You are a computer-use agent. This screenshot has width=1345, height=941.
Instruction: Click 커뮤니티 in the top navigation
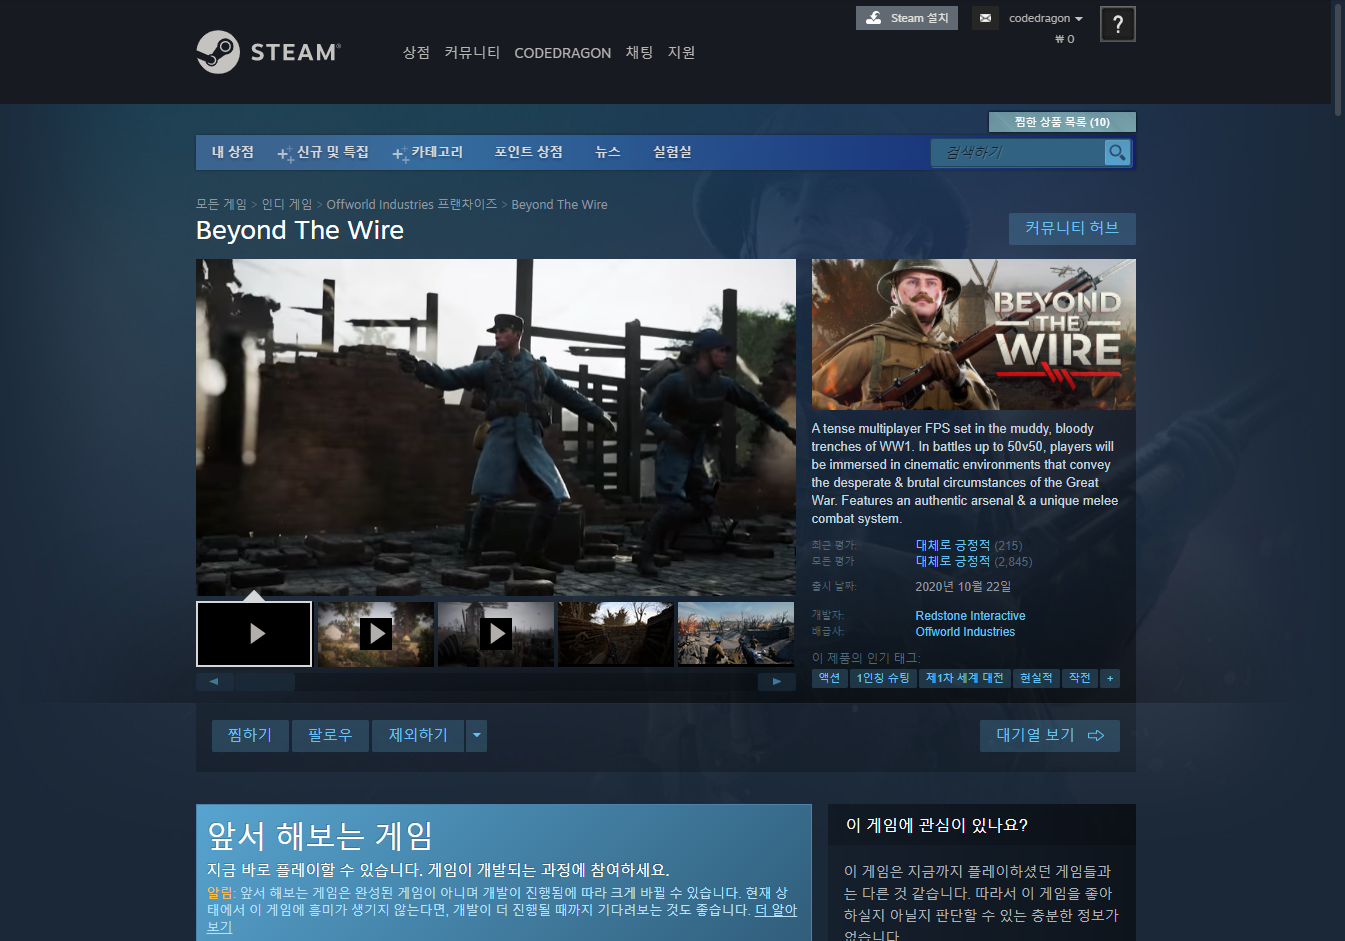tap(472, 53)
